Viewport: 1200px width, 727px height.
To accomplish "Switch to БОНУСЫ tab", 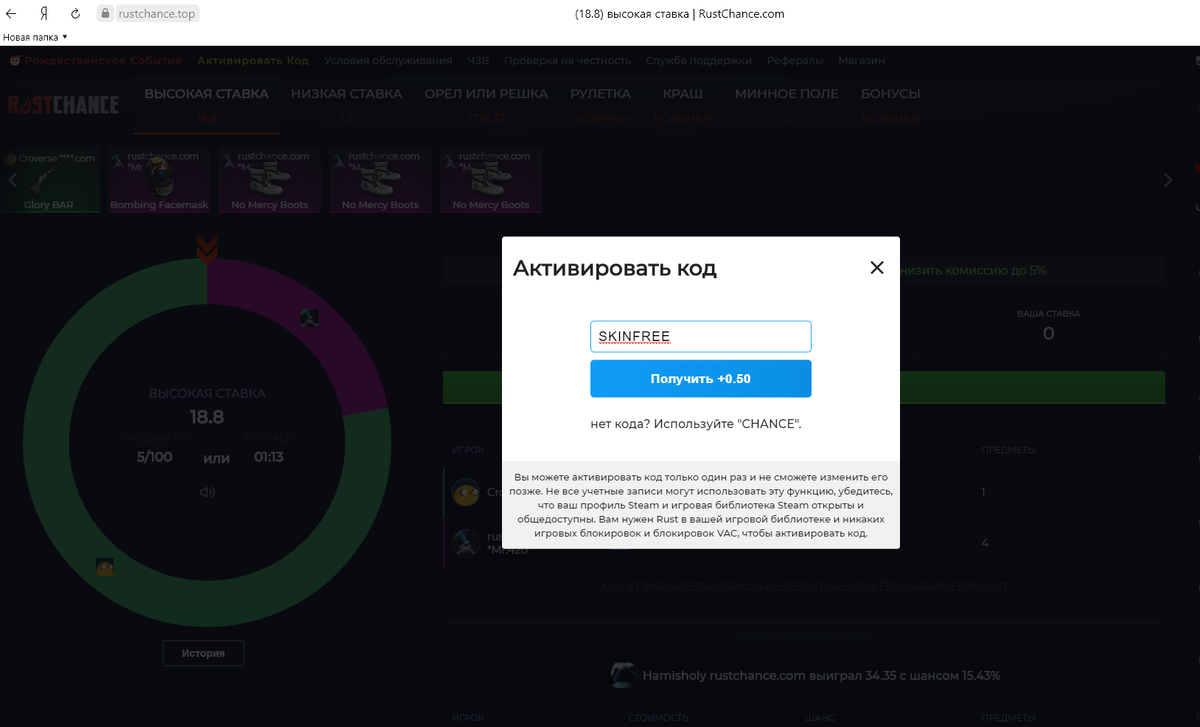I will [x=890, y=104].
